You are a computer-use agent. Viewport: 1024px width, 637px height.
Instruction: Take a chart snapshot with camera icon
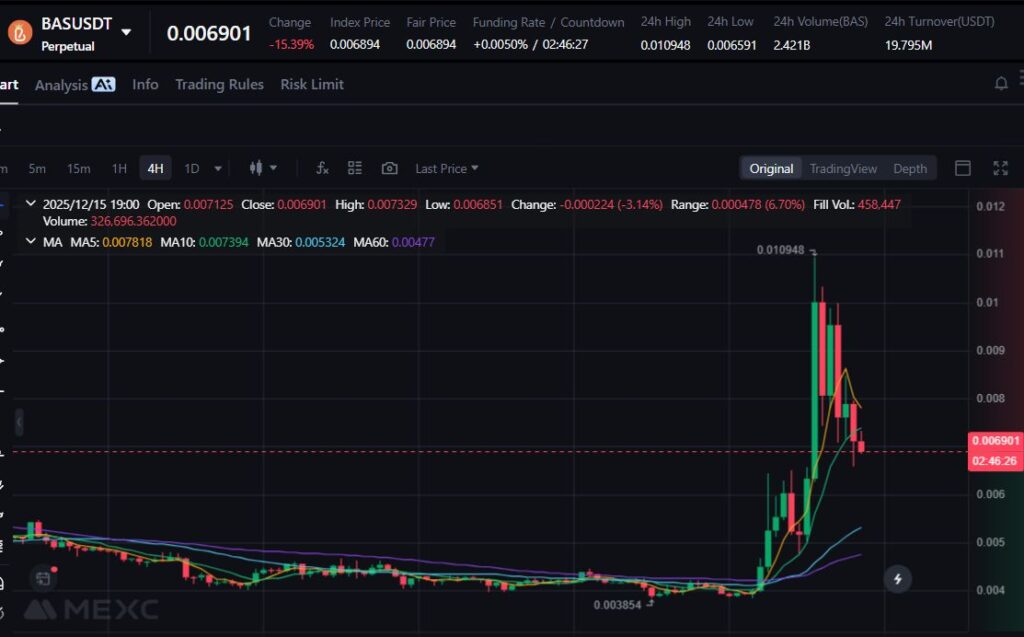tap(389, 168)
